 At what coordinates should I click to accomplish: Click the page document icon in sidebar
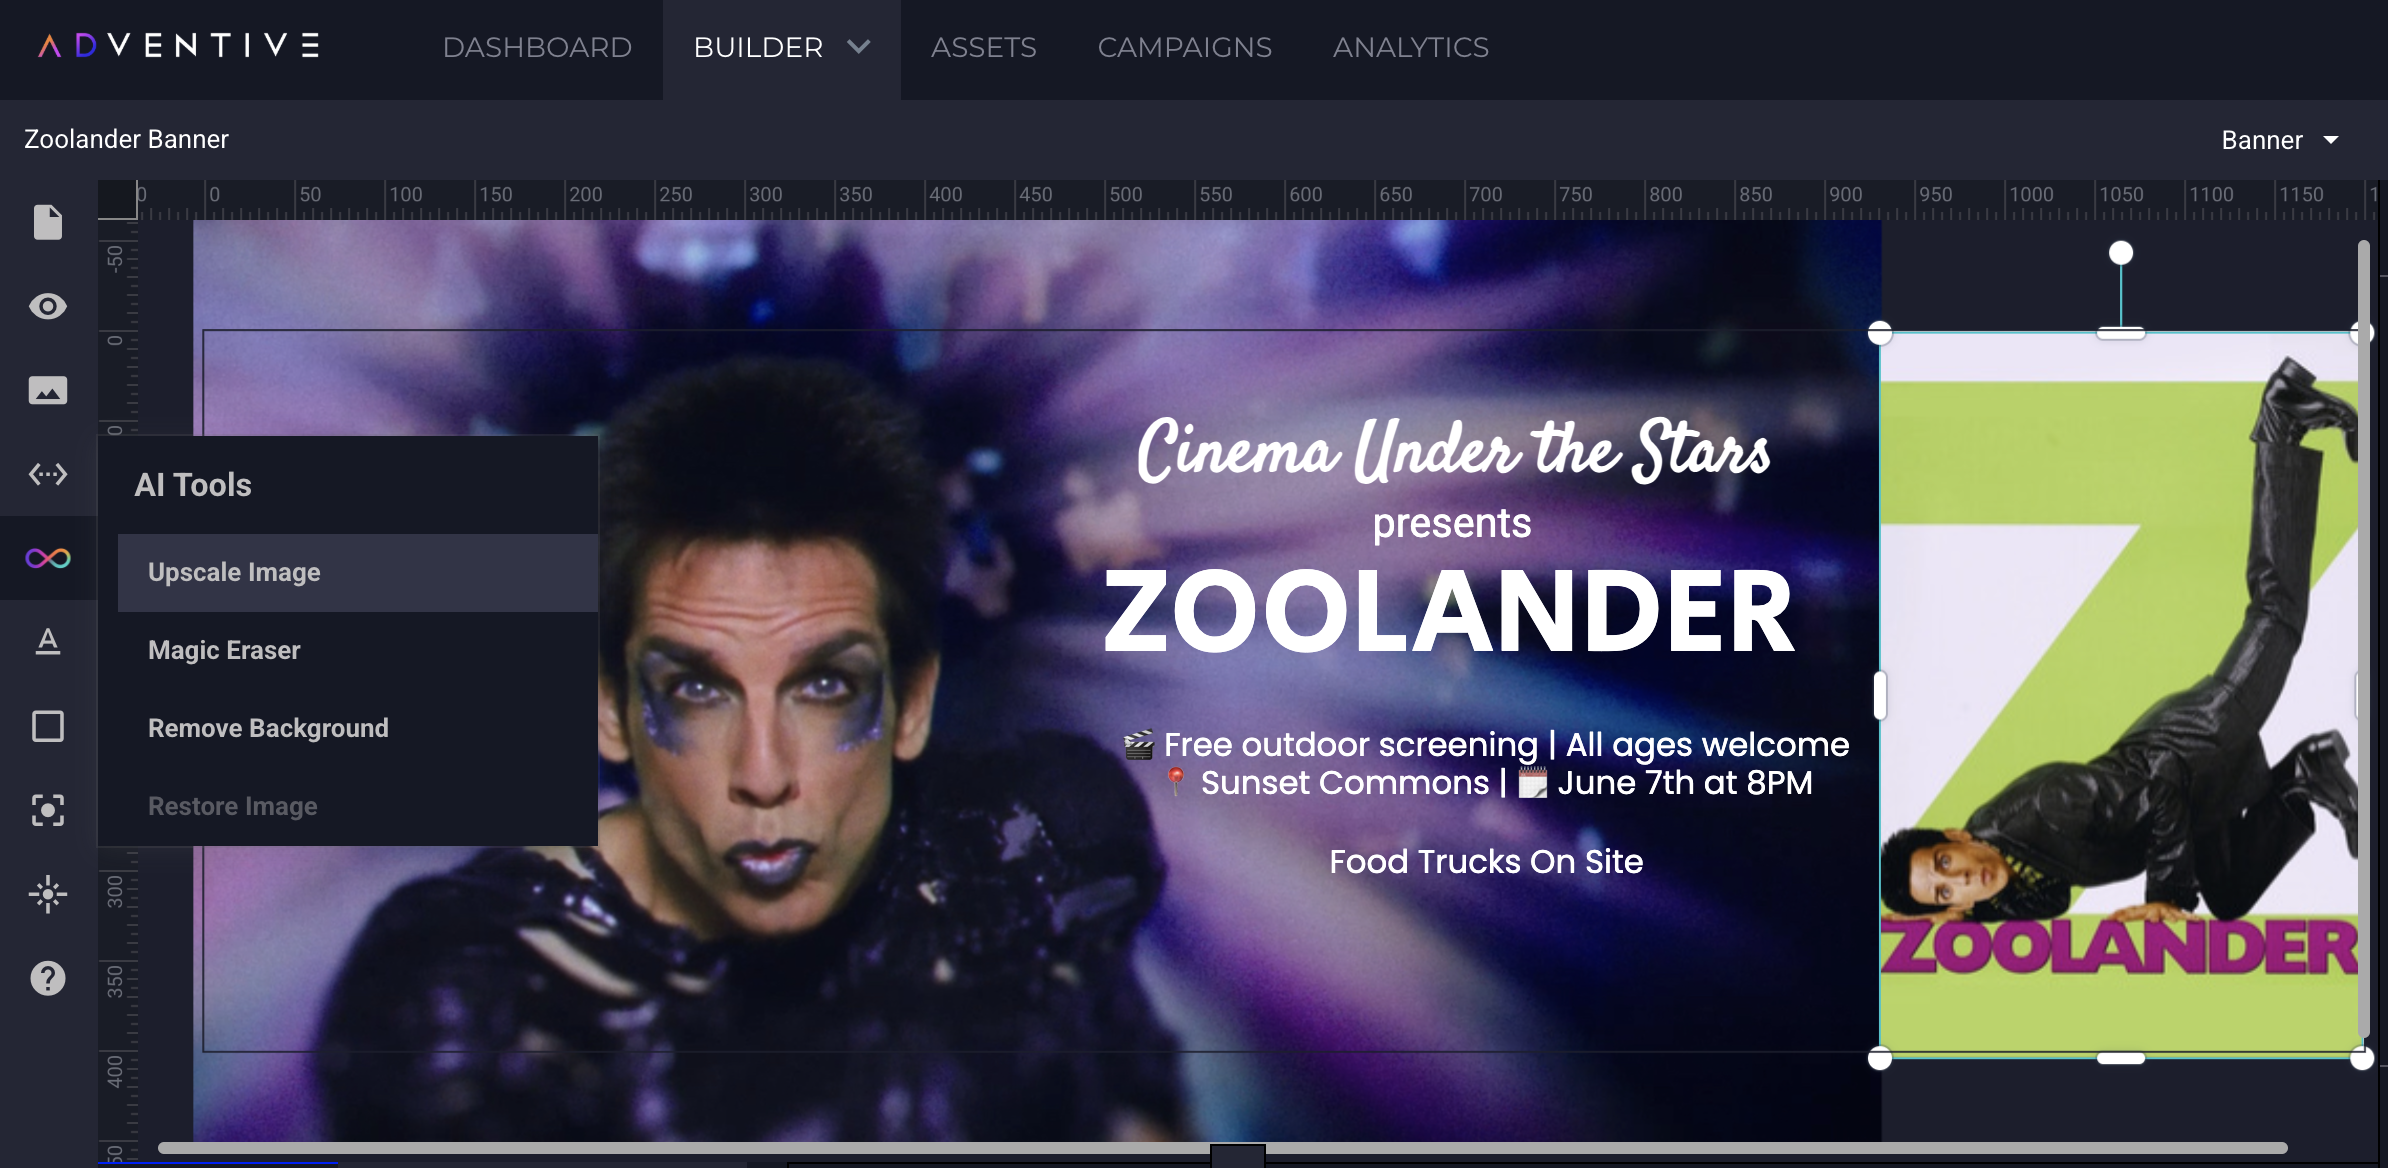click(48, 222)
